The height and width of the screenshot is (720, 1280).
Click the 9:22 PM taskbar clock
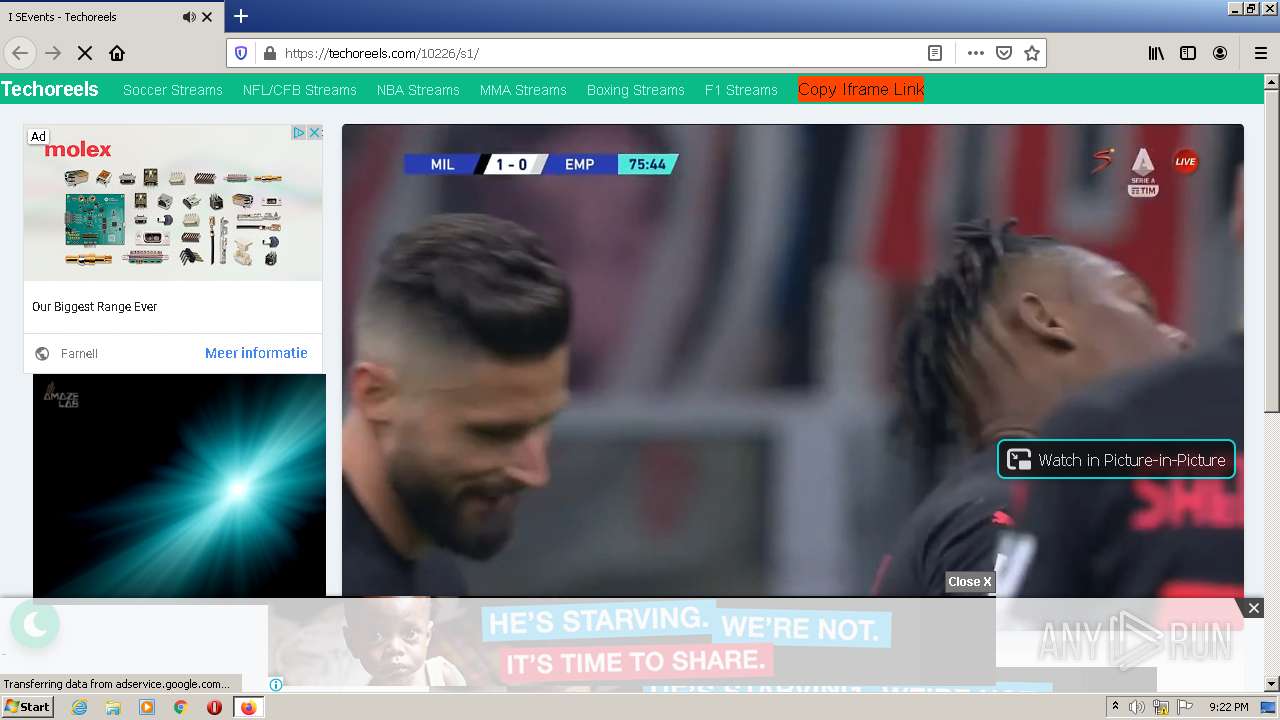(1228, 707)
